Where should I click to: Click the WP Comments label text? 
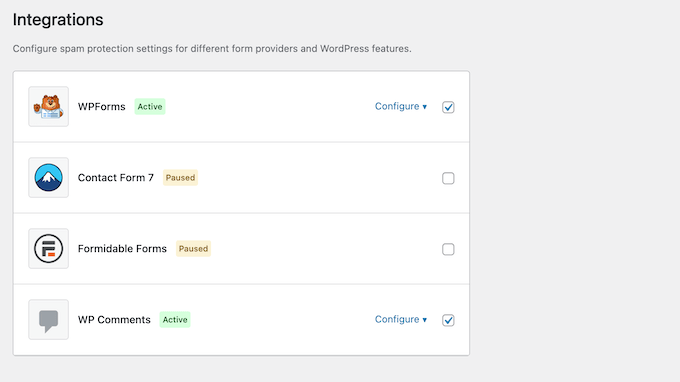point(114,320)
